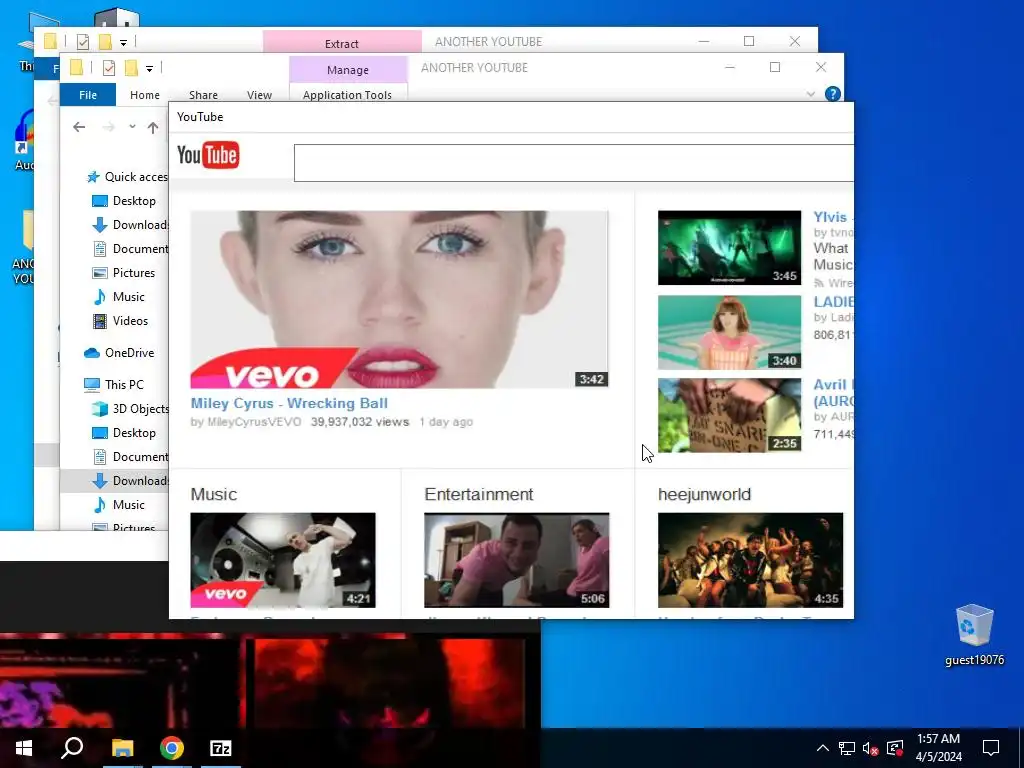This screenshot has height=768, width=1024.
Task: Select the guest19076 Recycle Bin desktop icon
Action: tap(974, 635)
